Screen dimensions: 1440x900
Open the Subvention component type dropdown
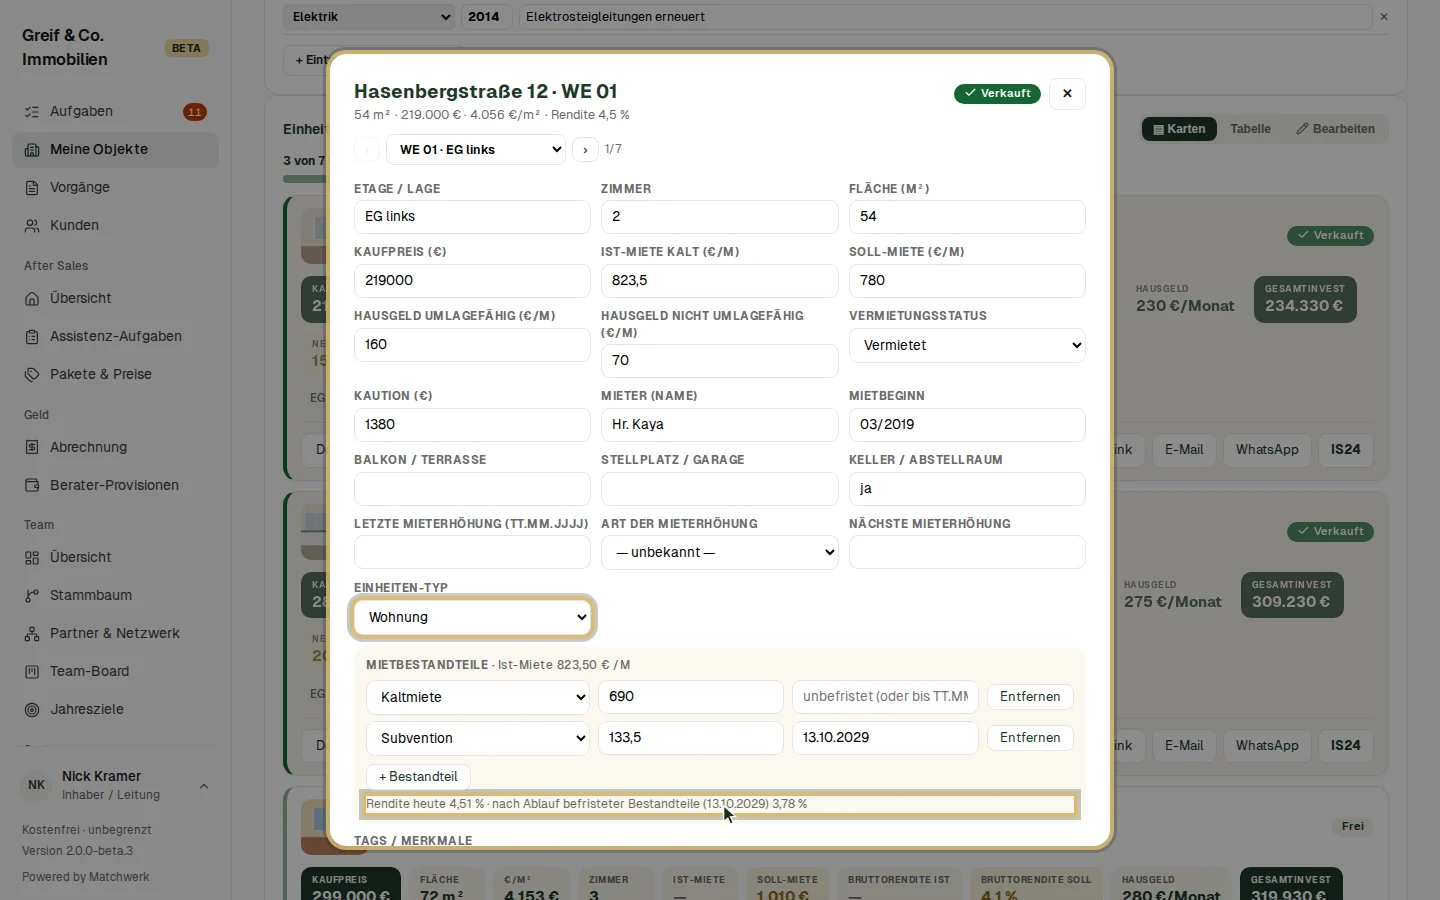click(x=478, y=738)
